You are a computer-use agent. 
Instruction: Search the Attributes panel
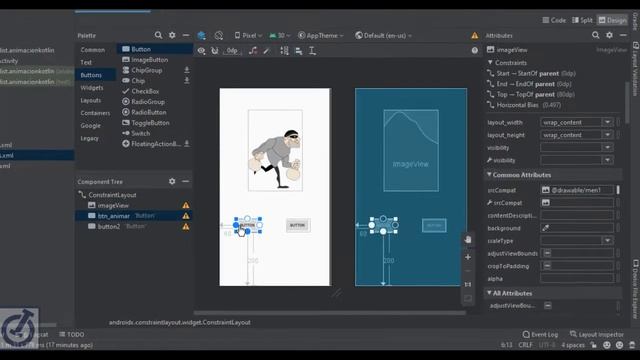click(x=596, y=36)
